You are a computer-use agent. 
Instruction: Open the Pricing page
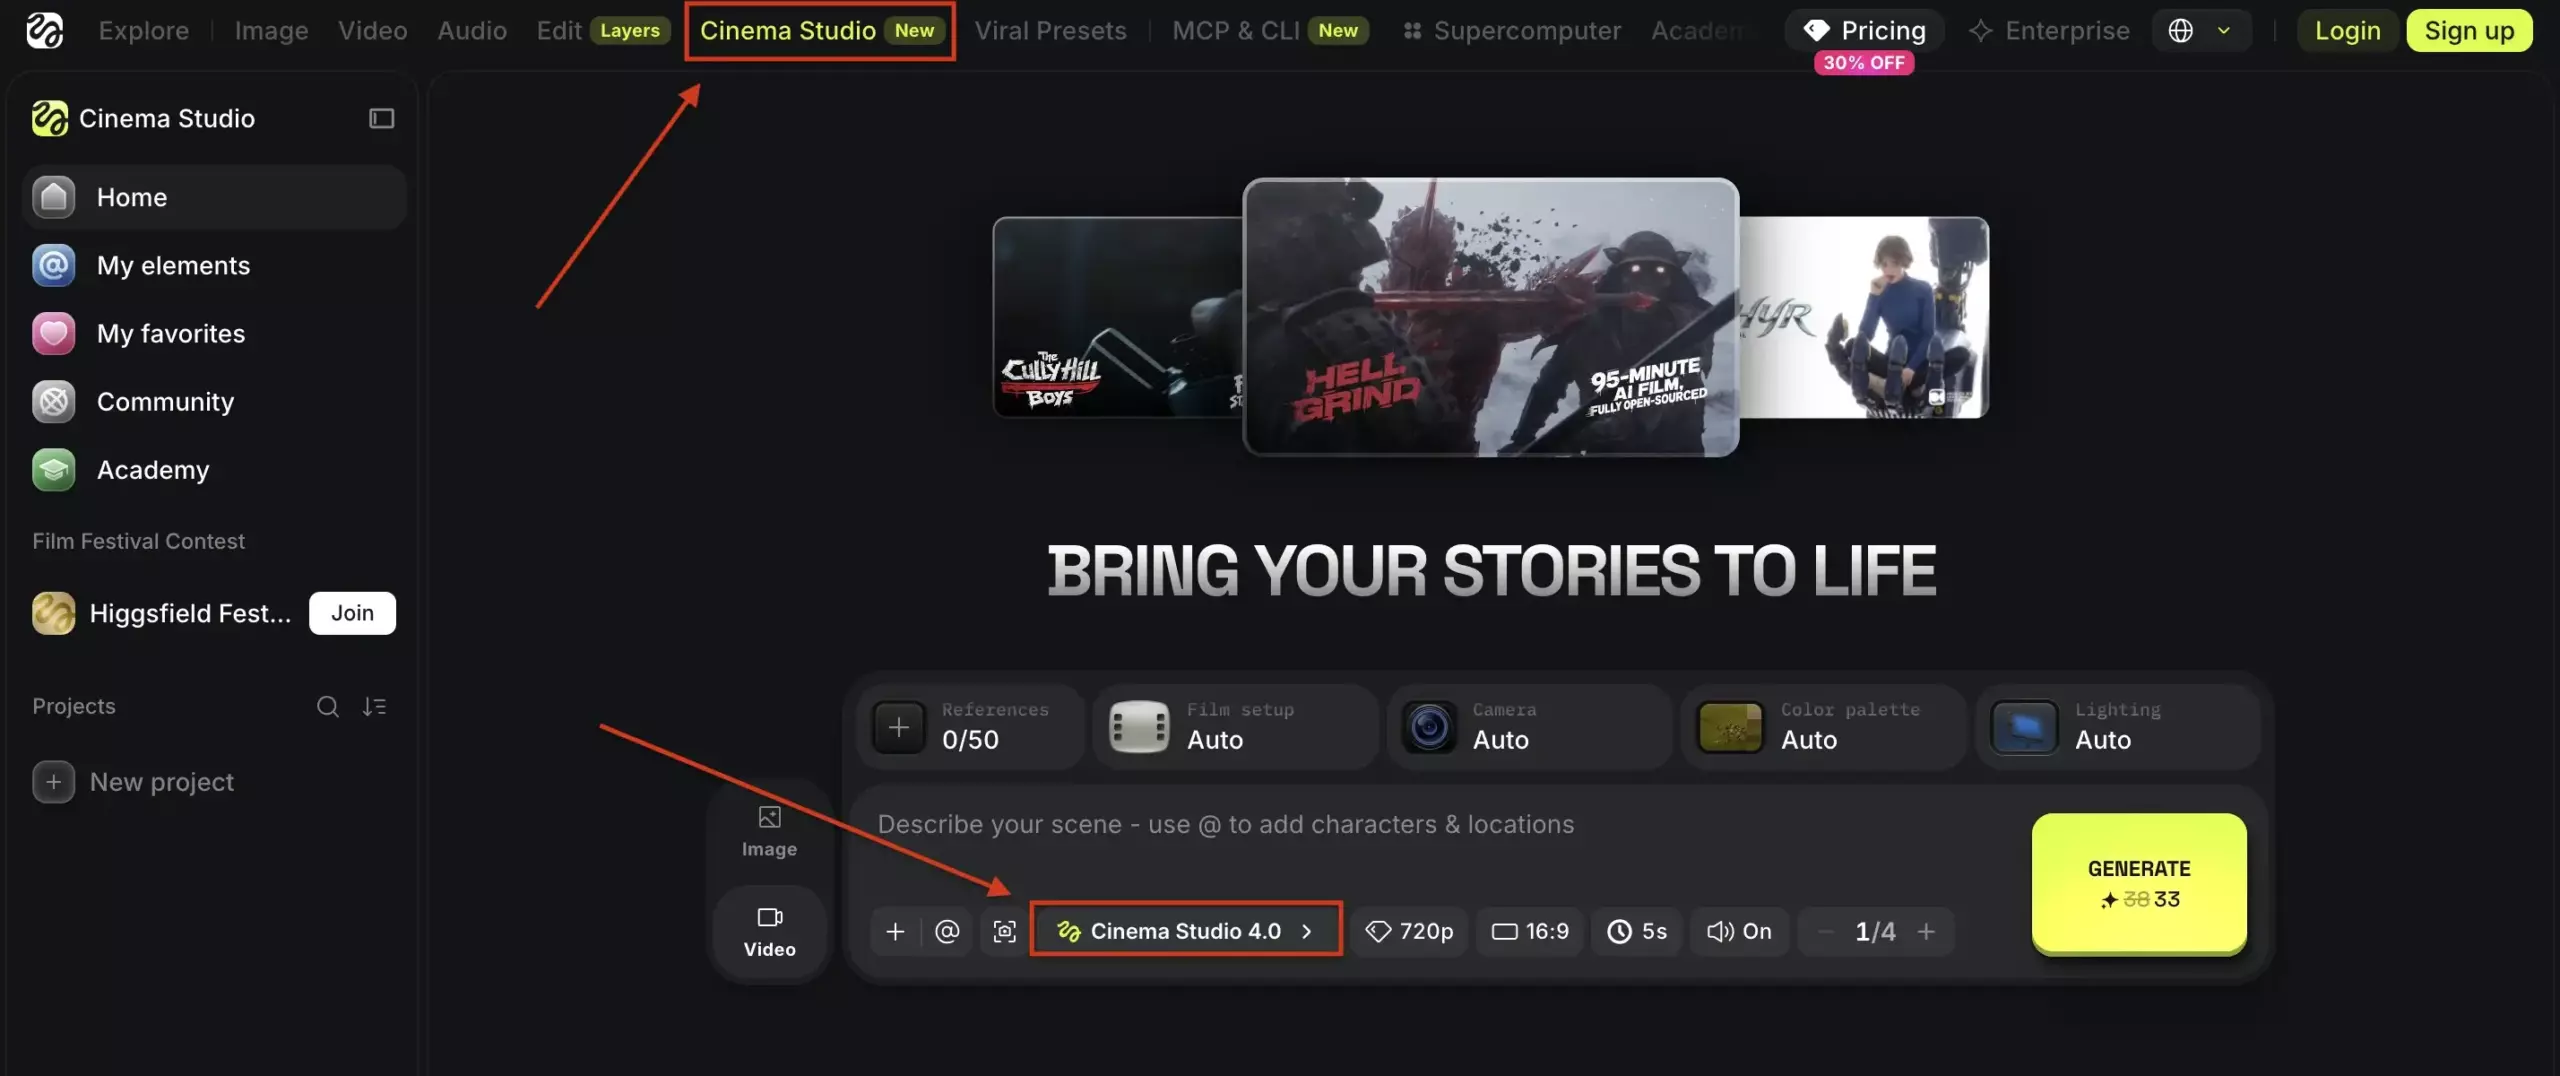[1864, 31]
